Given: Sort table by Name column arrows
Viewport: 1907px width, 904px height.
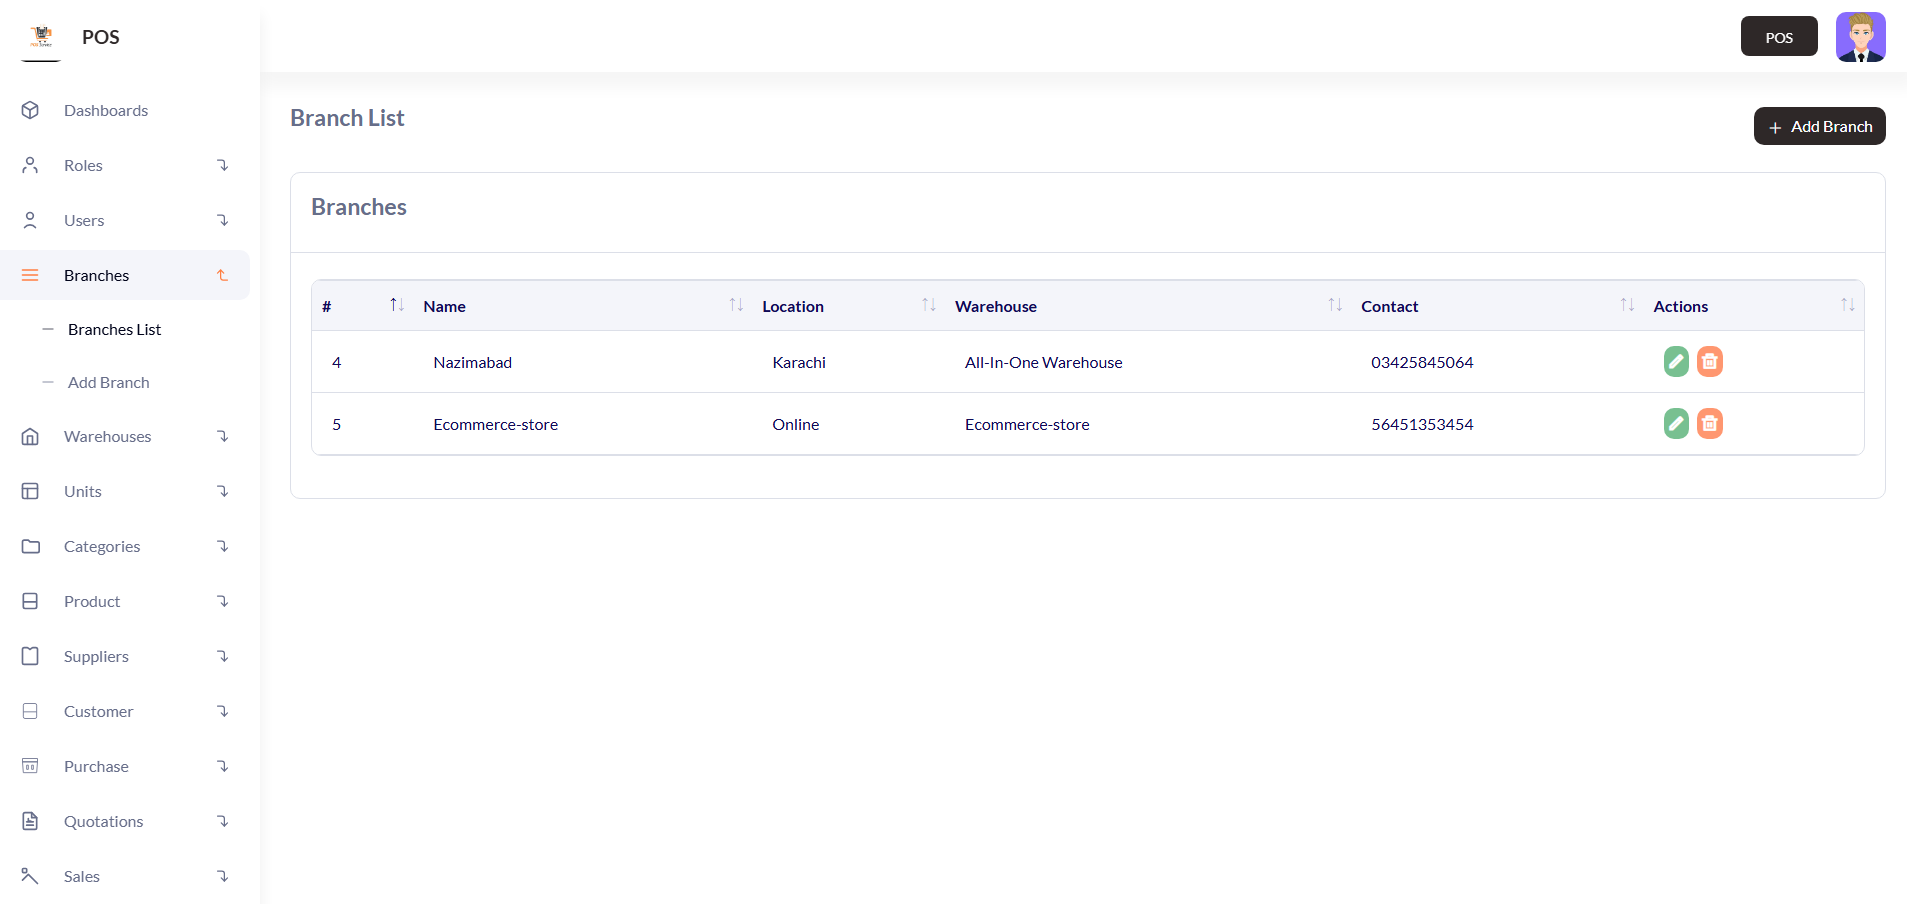Looking at the screenshot, I should 736,305.
